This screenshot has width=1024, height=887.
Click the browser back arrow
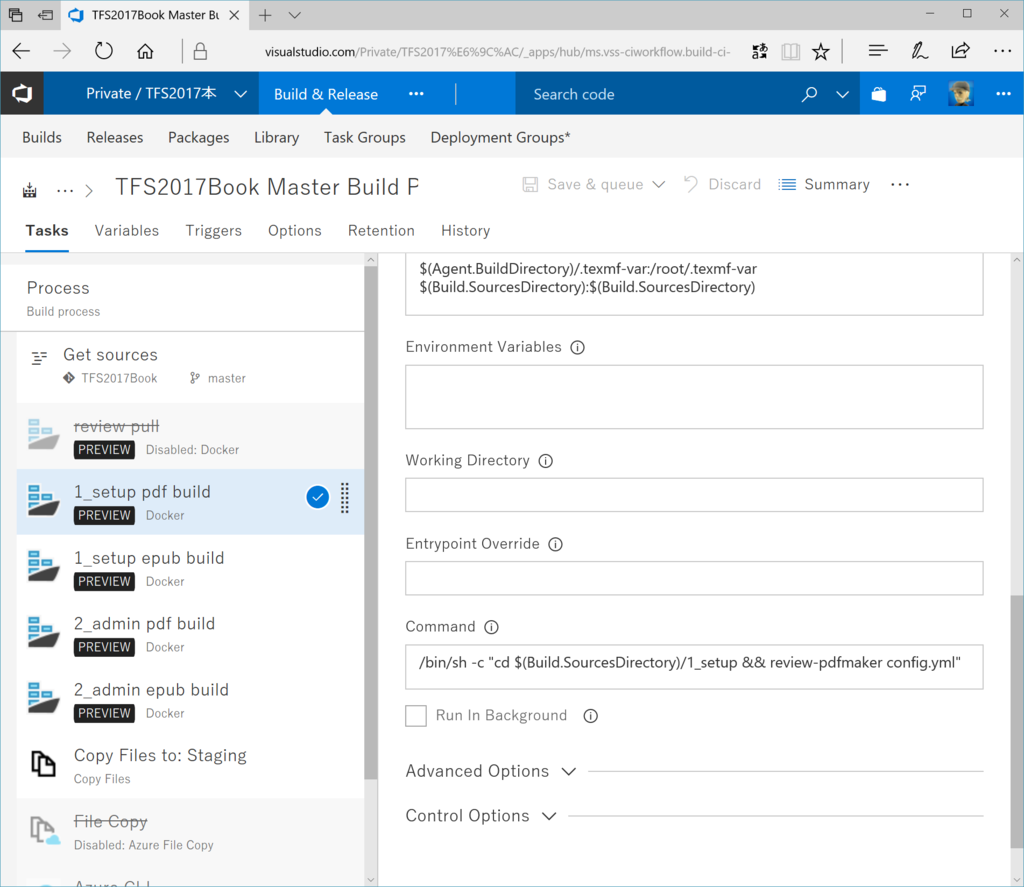(x=22, y=51)
